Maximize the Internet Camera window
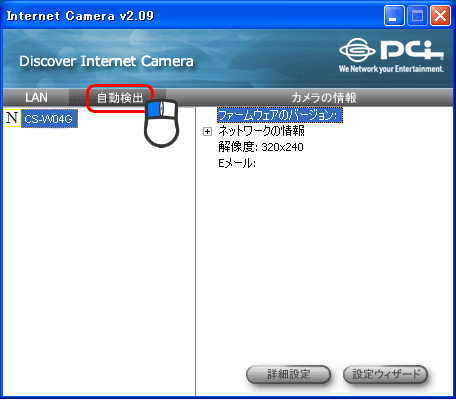456x420 pixels. pos(417,15)
